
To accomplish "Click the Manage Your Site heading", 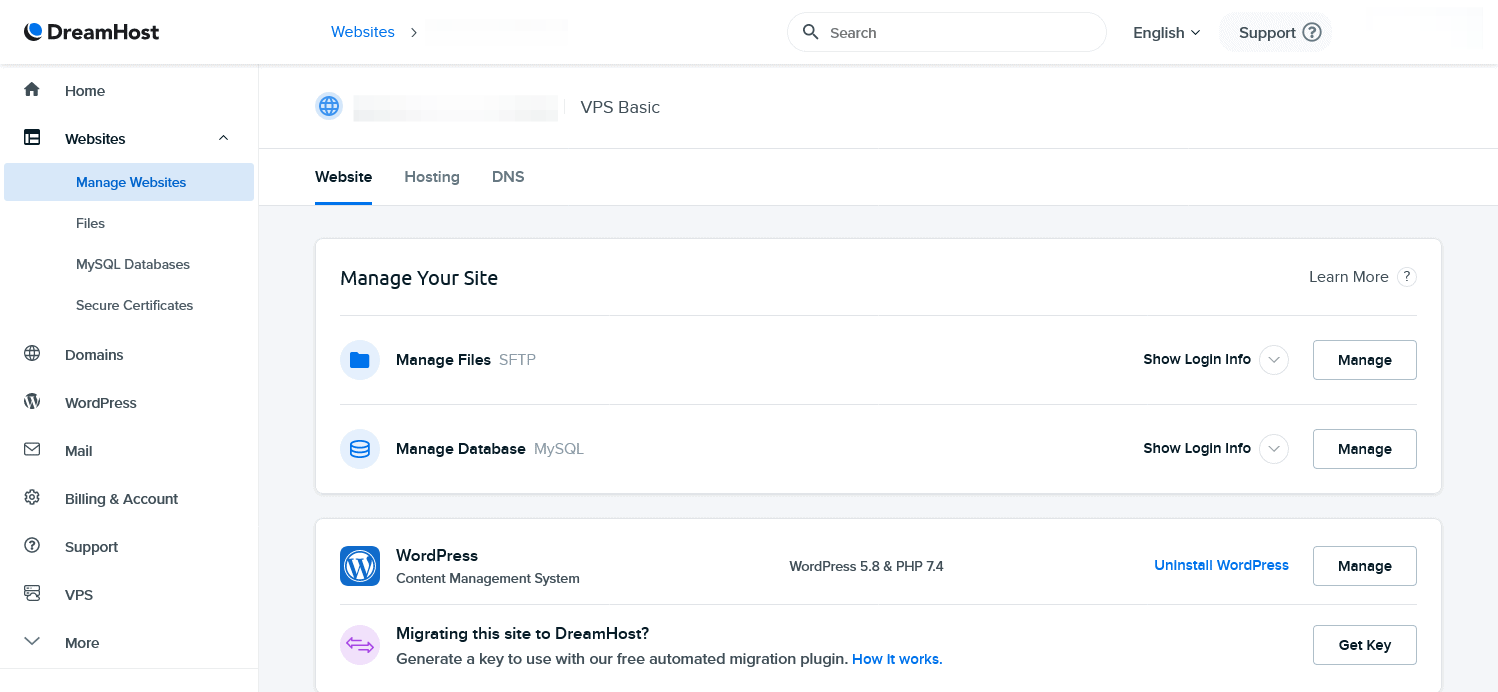I will tap(419, 278).
